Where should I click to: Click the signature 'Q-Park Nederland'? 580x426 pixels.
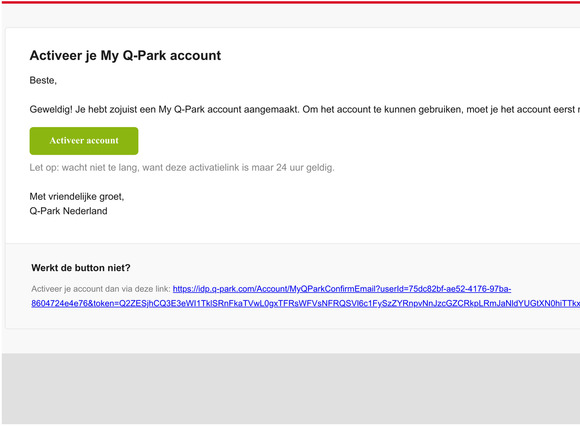tap(68, 211)
